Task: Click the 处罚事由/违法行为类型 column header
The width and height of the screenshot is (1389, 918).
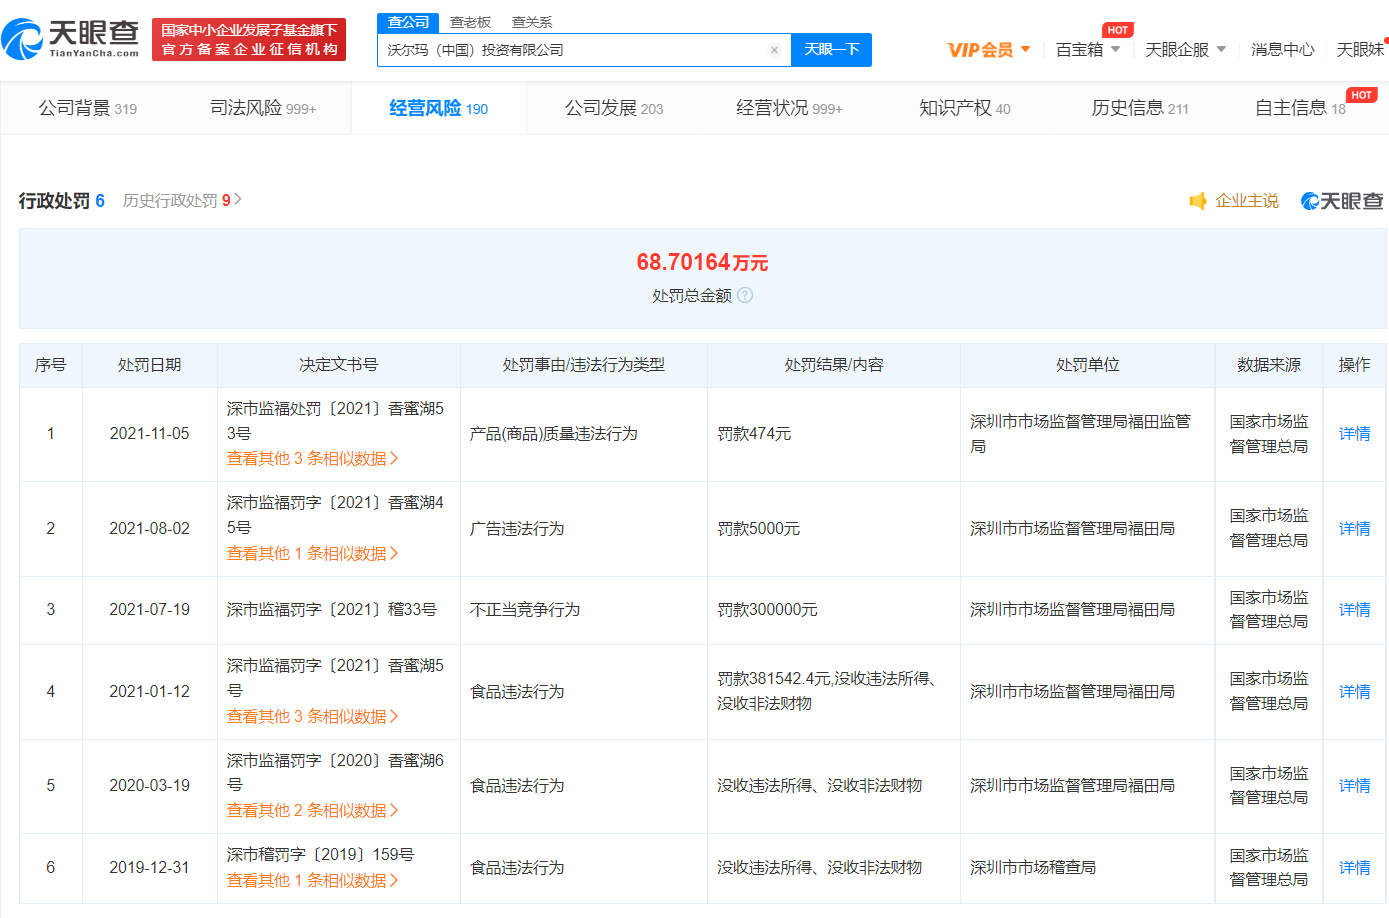Action: 584,365
